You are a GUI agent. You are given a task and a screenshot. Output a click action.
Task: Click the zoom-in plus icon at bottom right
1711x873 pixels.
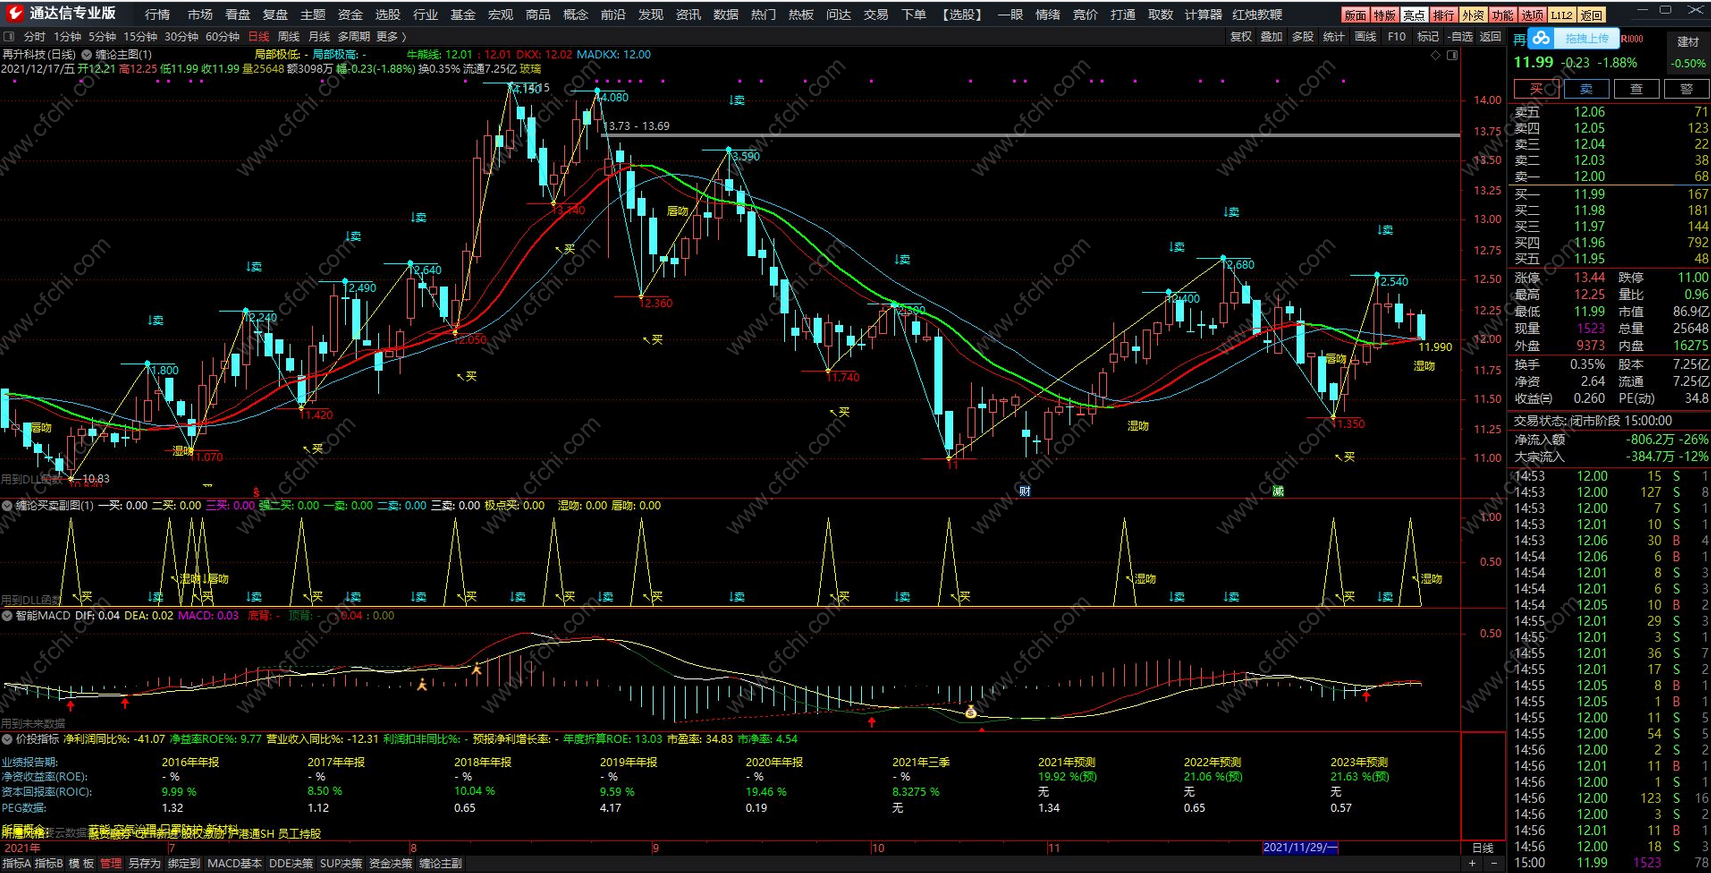tap(1472, 863)
